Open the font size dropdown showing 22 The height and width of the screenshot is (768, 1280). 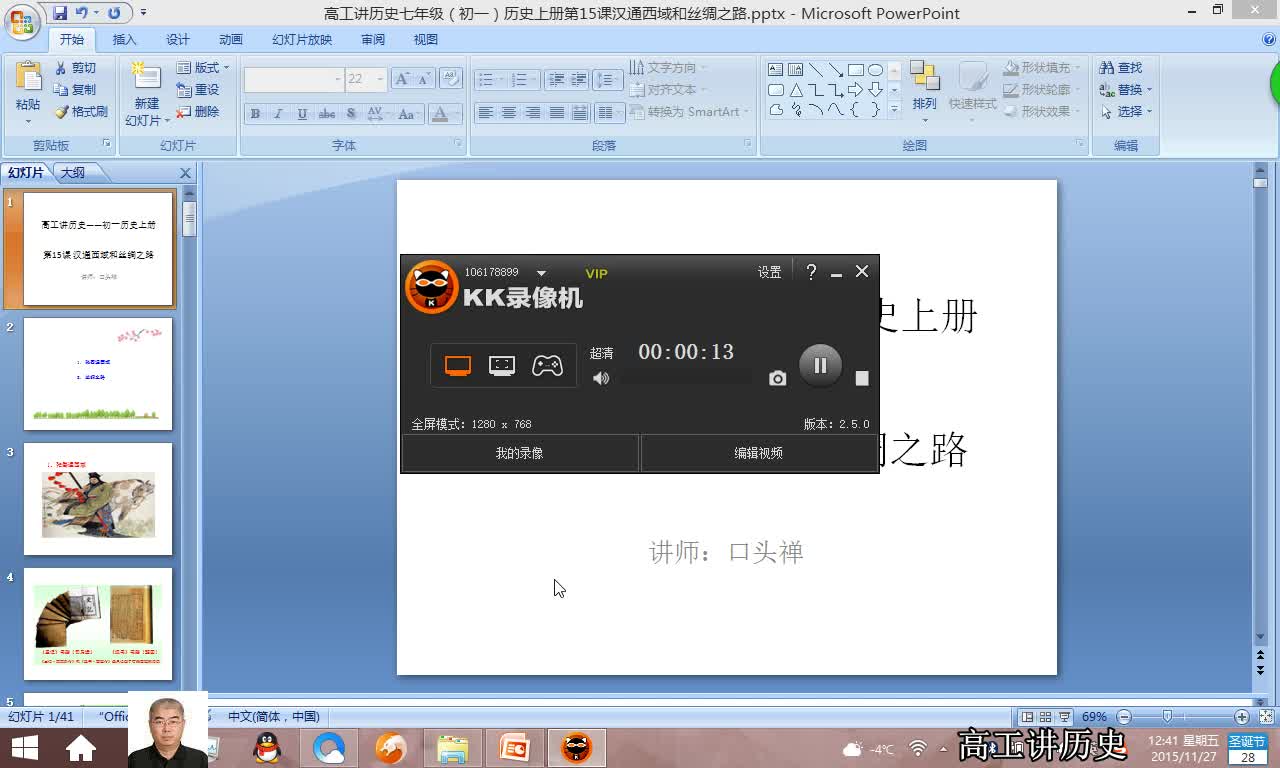tap(380, 79)
